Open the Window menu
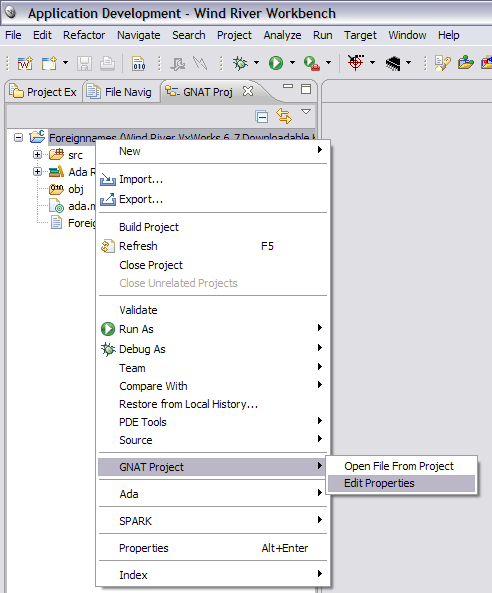Image resolution: width=492 pixels, height=593 pixels. click(407, 35)
